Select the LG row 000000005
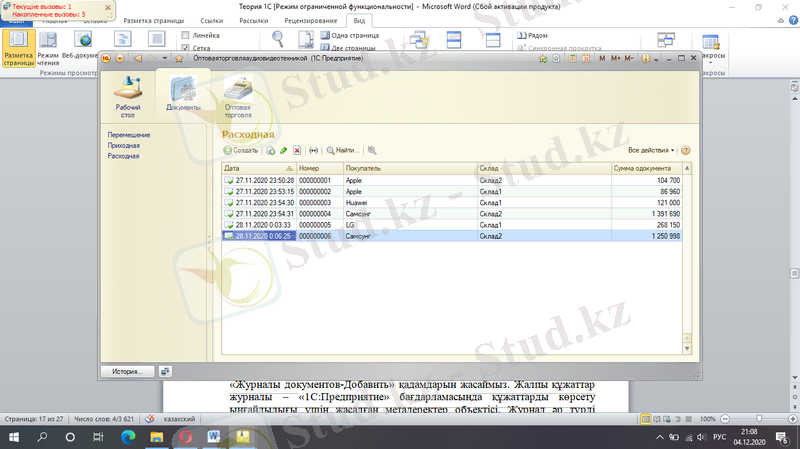The image size is (800, 449). tap(452, 225)
